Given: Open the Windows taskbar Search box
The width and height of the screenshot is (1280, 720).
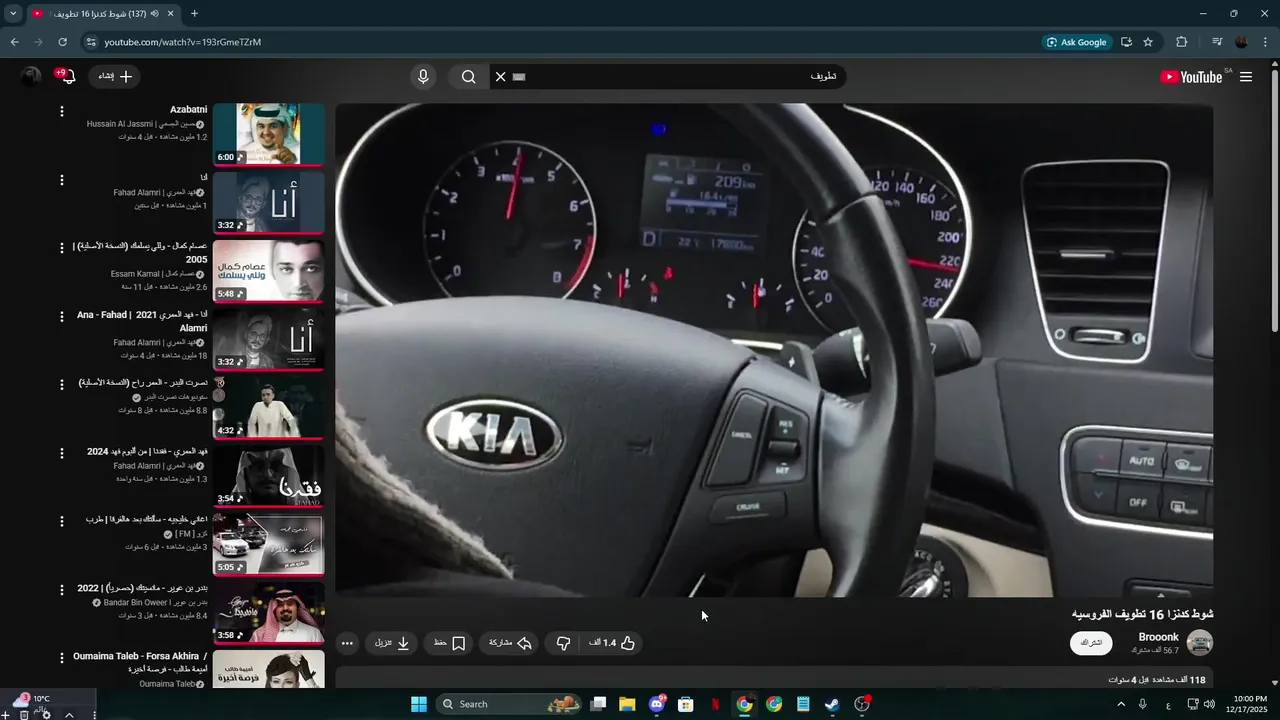Looking at the screenshot, I should pos(510,704).
